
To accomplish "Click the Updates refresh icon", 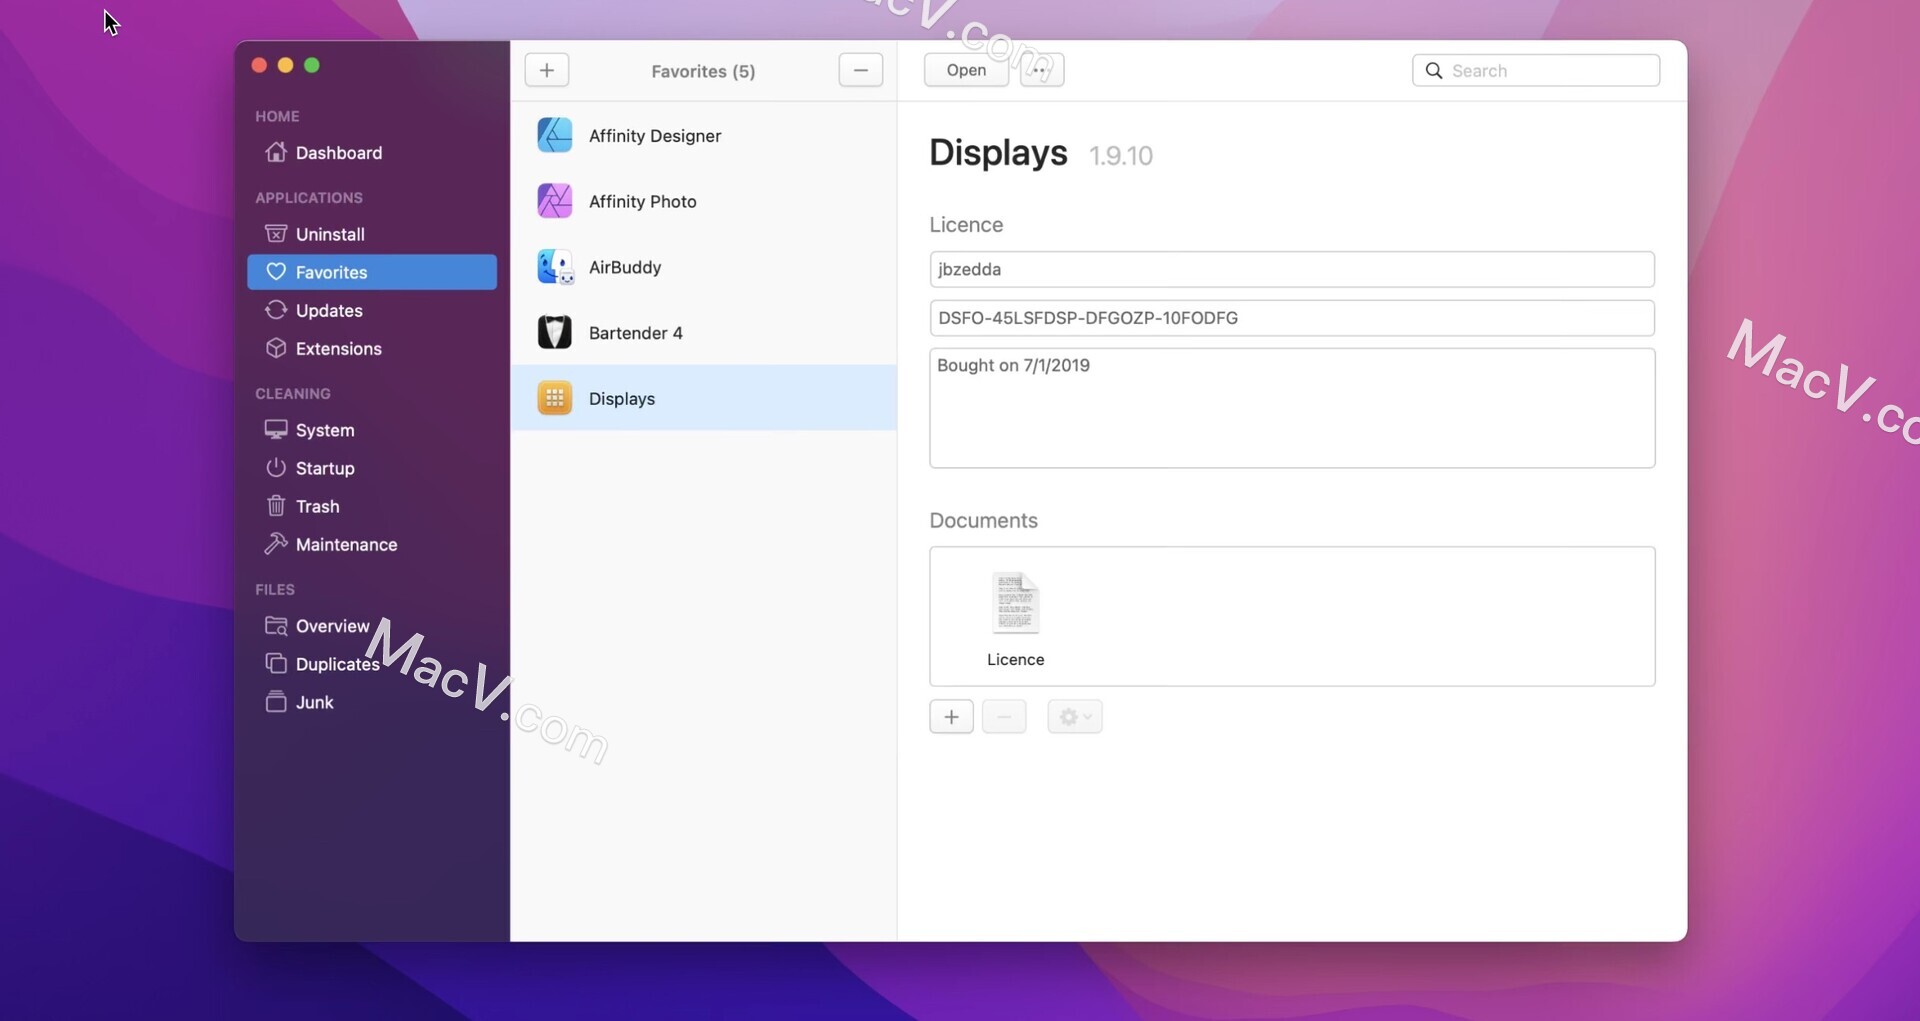I will pyautogui.click(x=276, y=310).
